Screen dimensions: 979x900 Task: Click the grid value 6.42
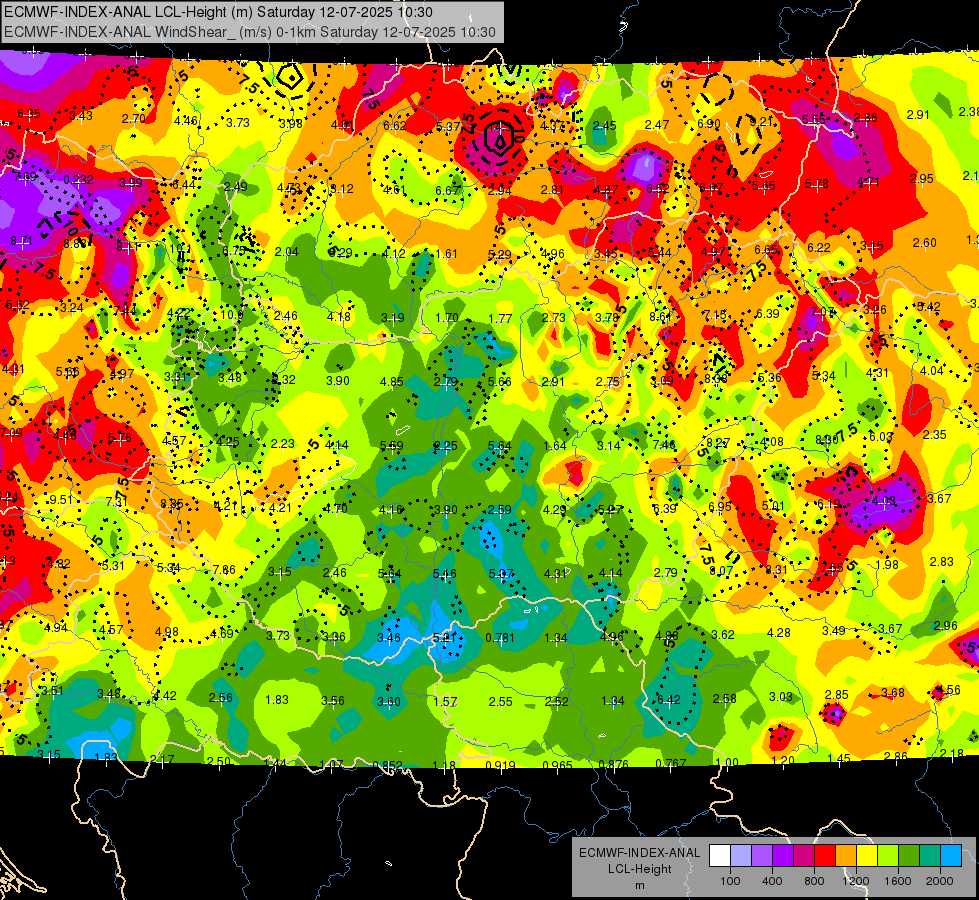[x=668, y=699]
